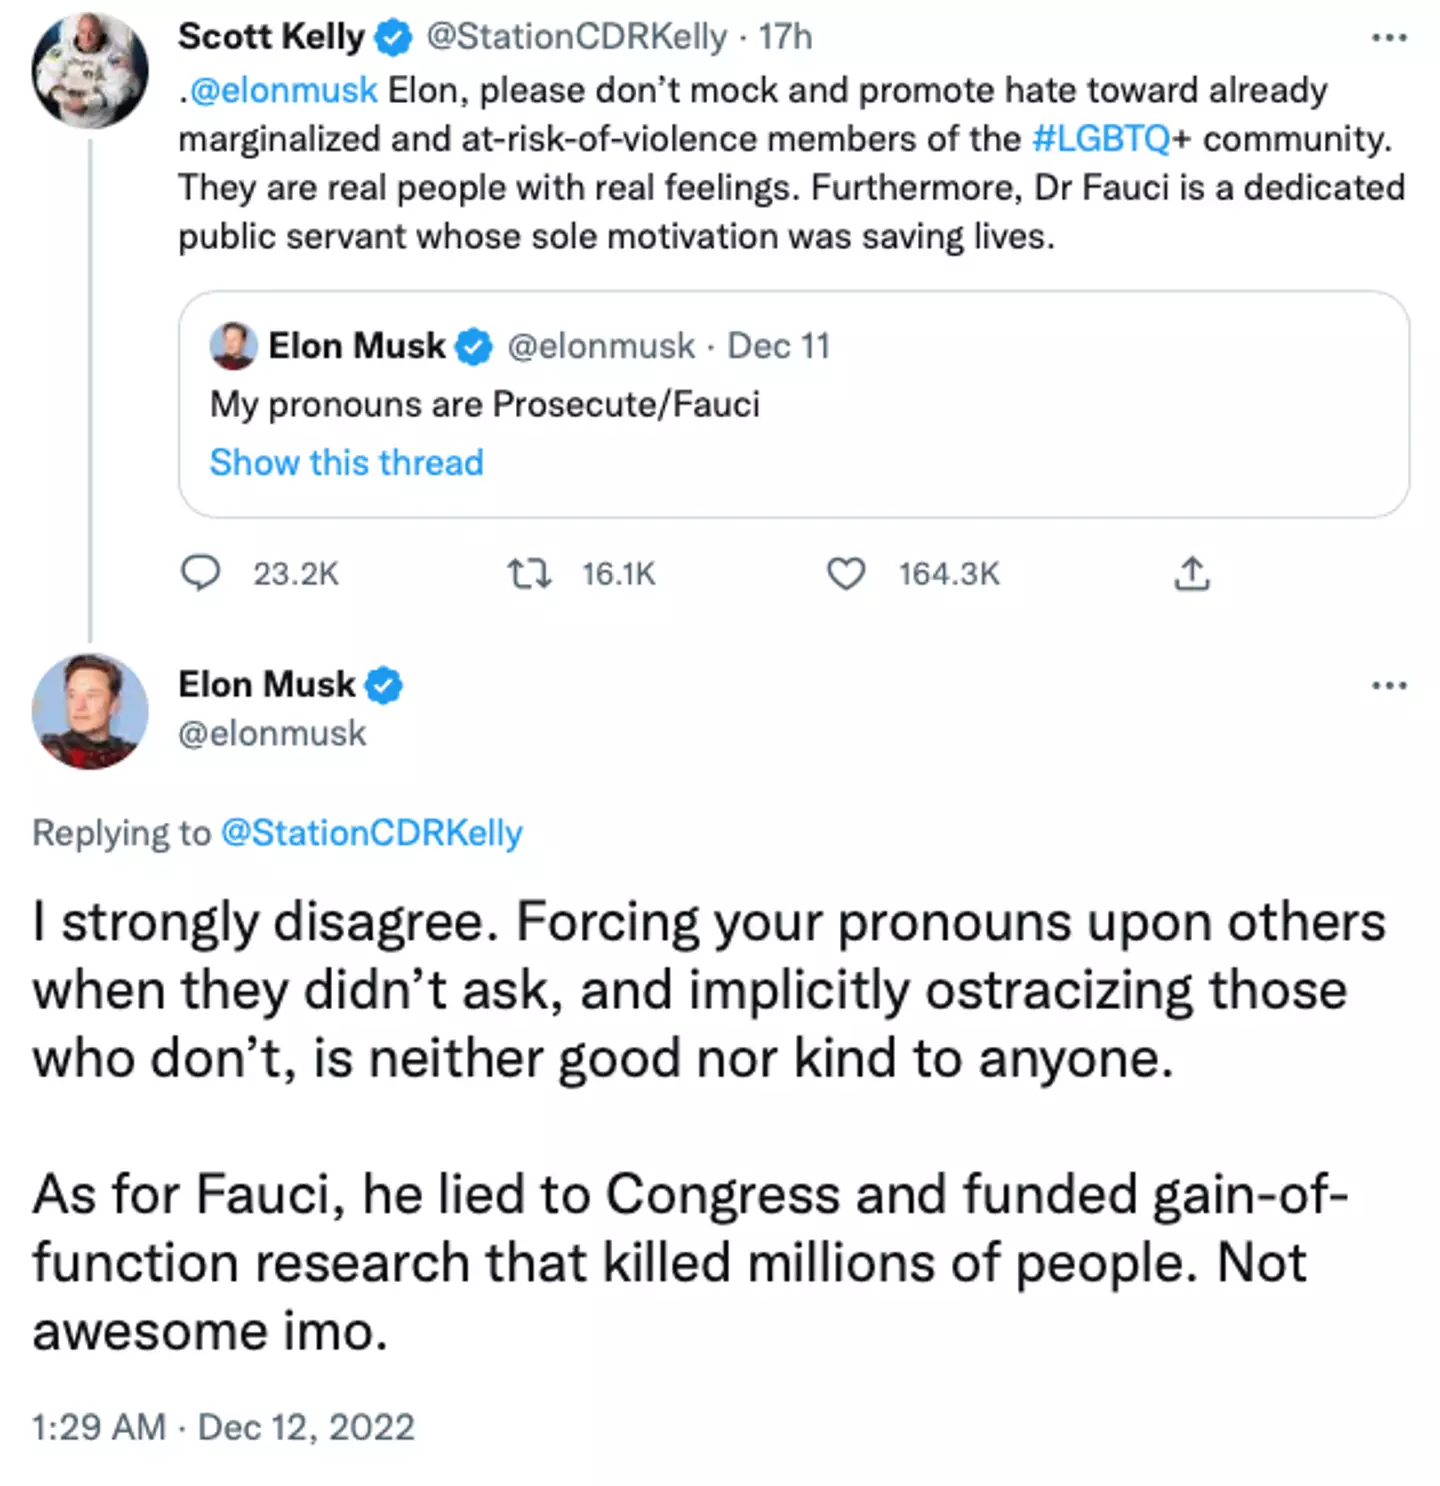Click the @StationCDRKelly link after "Replying to"

click(371, 833)
